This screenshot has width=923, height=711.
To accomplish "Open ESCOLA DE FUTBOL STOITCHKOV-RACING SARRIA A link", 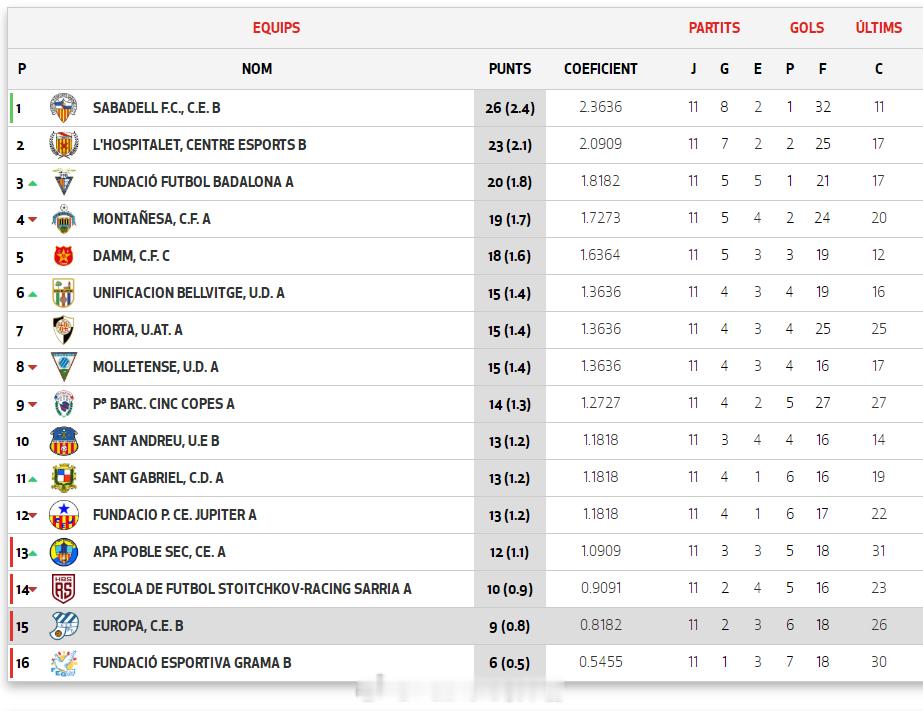I will [252, 589].
